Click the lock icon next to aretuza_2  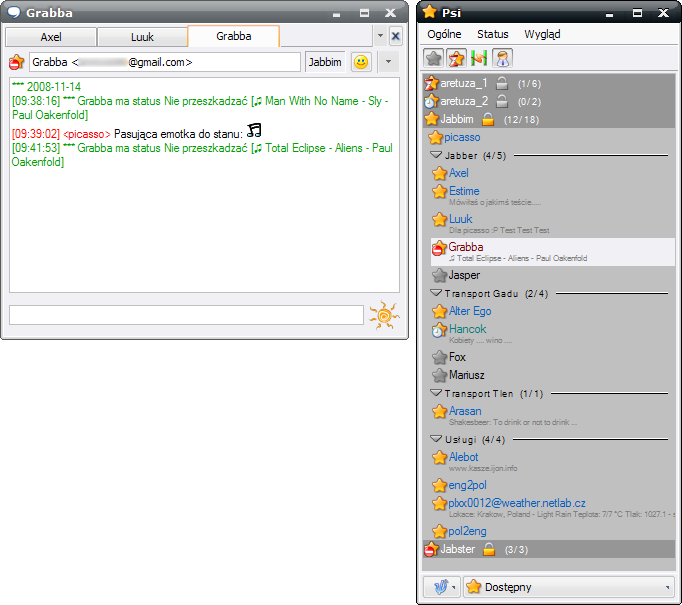(x=501, y=101)
